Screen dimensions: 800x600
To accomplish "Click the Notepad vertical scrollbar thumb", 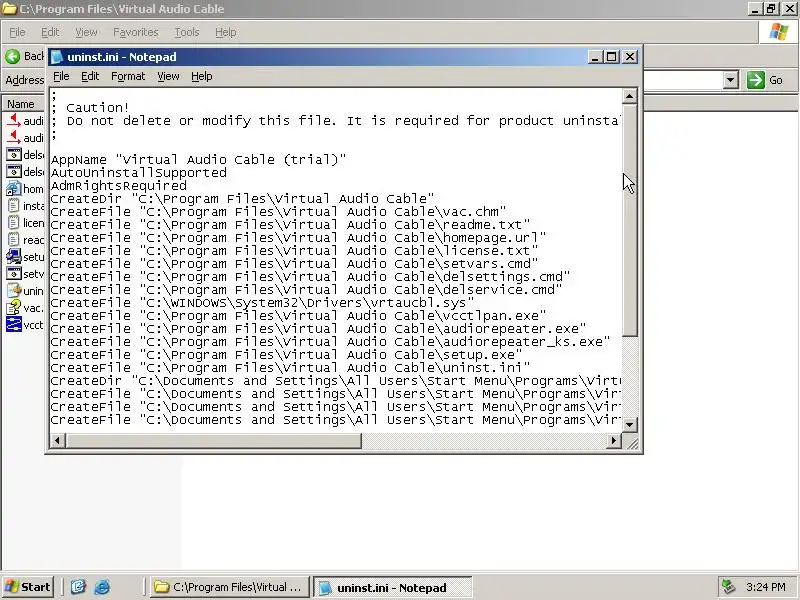I will 630,220.
